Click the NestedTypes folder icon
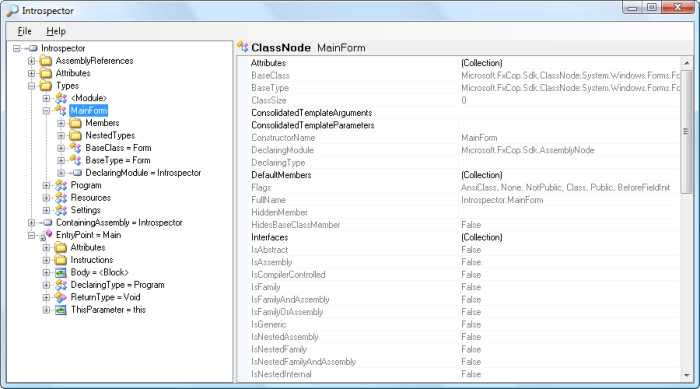The image size is (700, 389). pos(75,135)
